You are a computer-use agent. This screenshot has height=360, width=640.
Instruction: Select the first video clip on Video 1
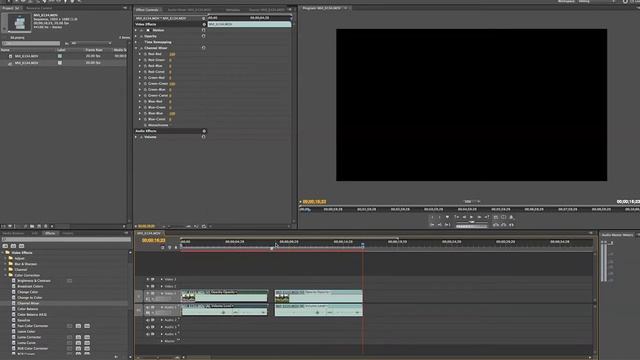[224, 296]
